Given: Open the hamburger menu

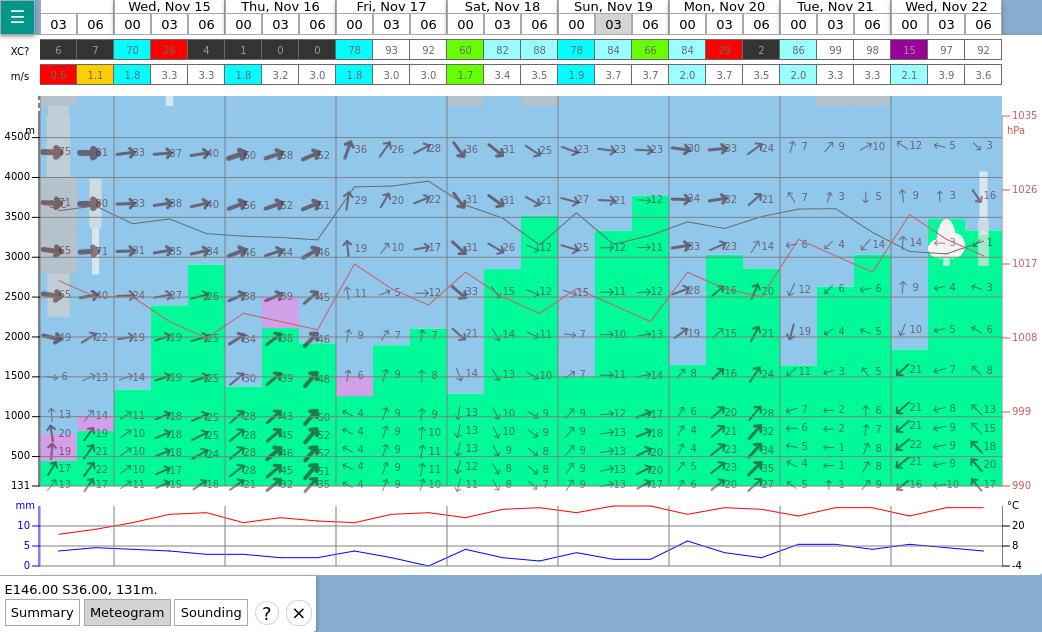Looking at the screenshot, I should 17,17.
